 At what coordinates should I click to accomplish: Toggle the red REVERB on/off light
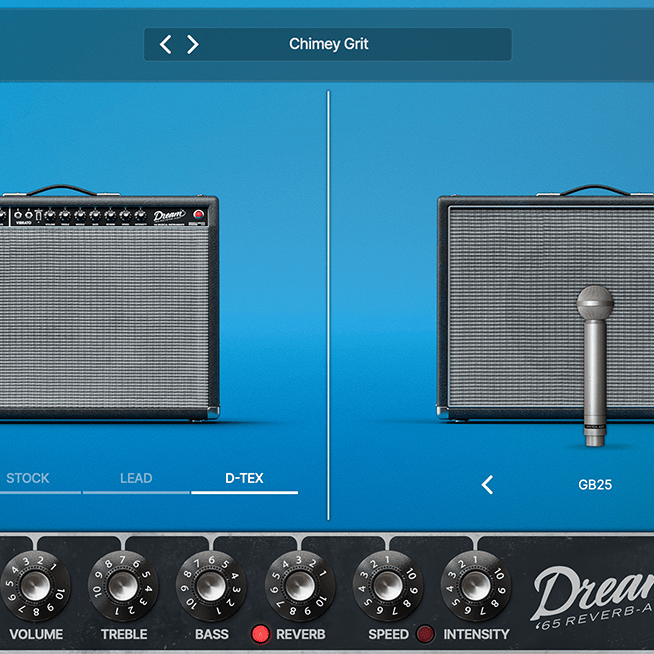tap(260, 634)
